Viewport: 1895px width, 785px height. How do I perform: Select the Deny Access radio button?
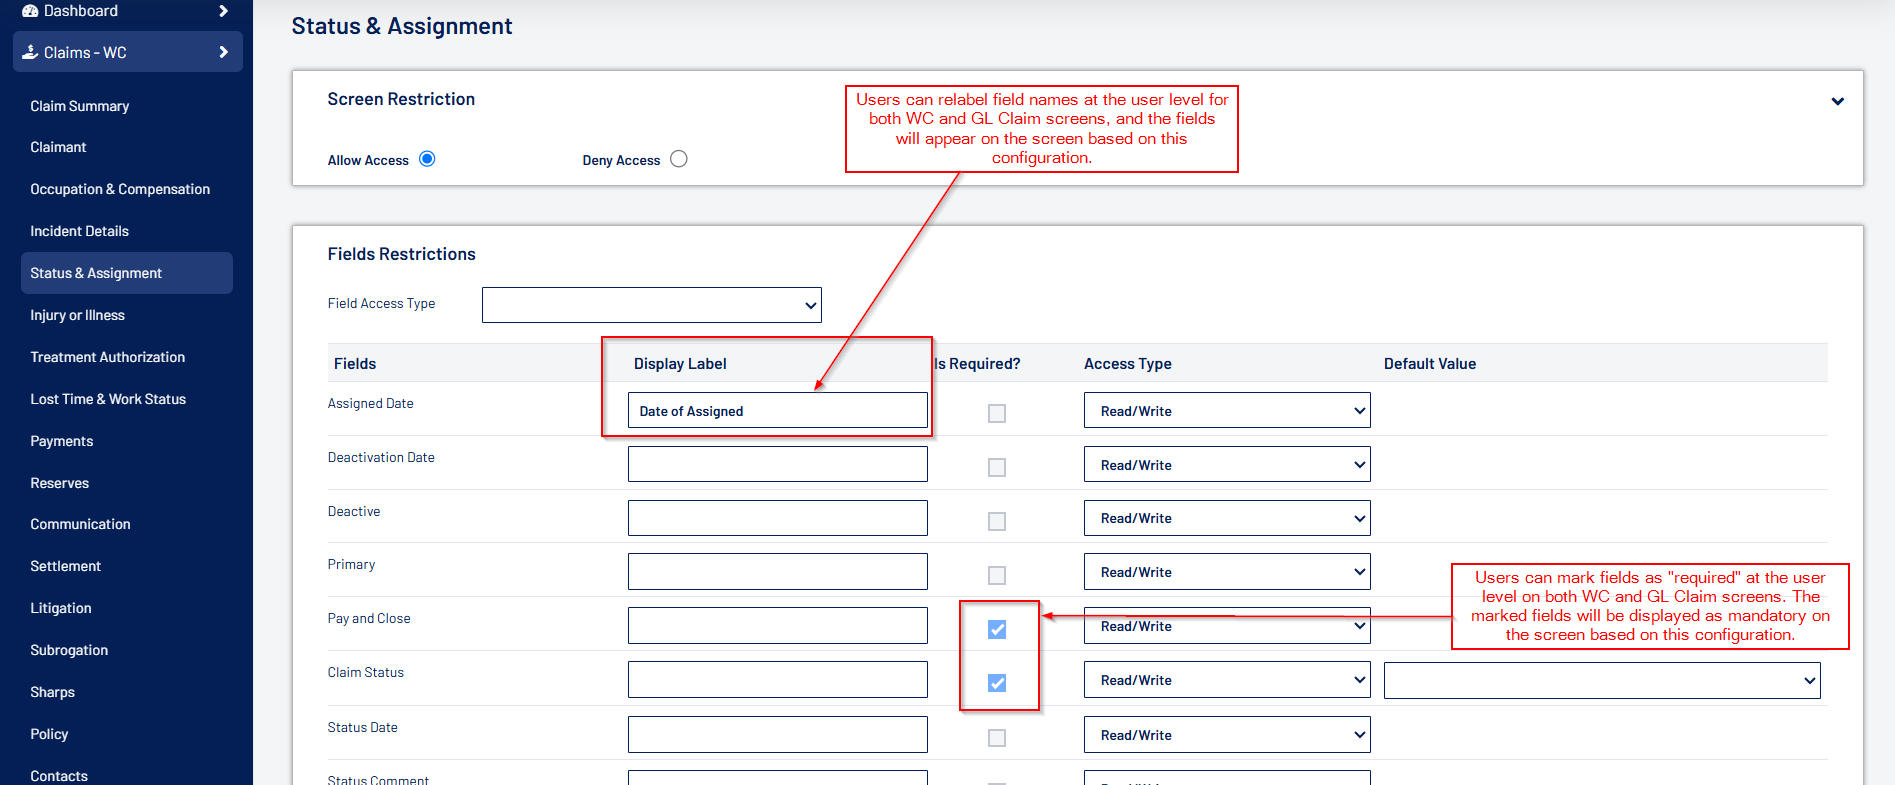[679, 159]
